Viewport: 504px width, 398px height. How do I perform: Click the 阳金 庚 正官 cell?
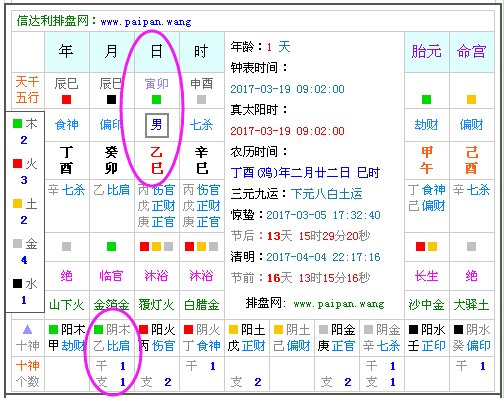point(337,338)
